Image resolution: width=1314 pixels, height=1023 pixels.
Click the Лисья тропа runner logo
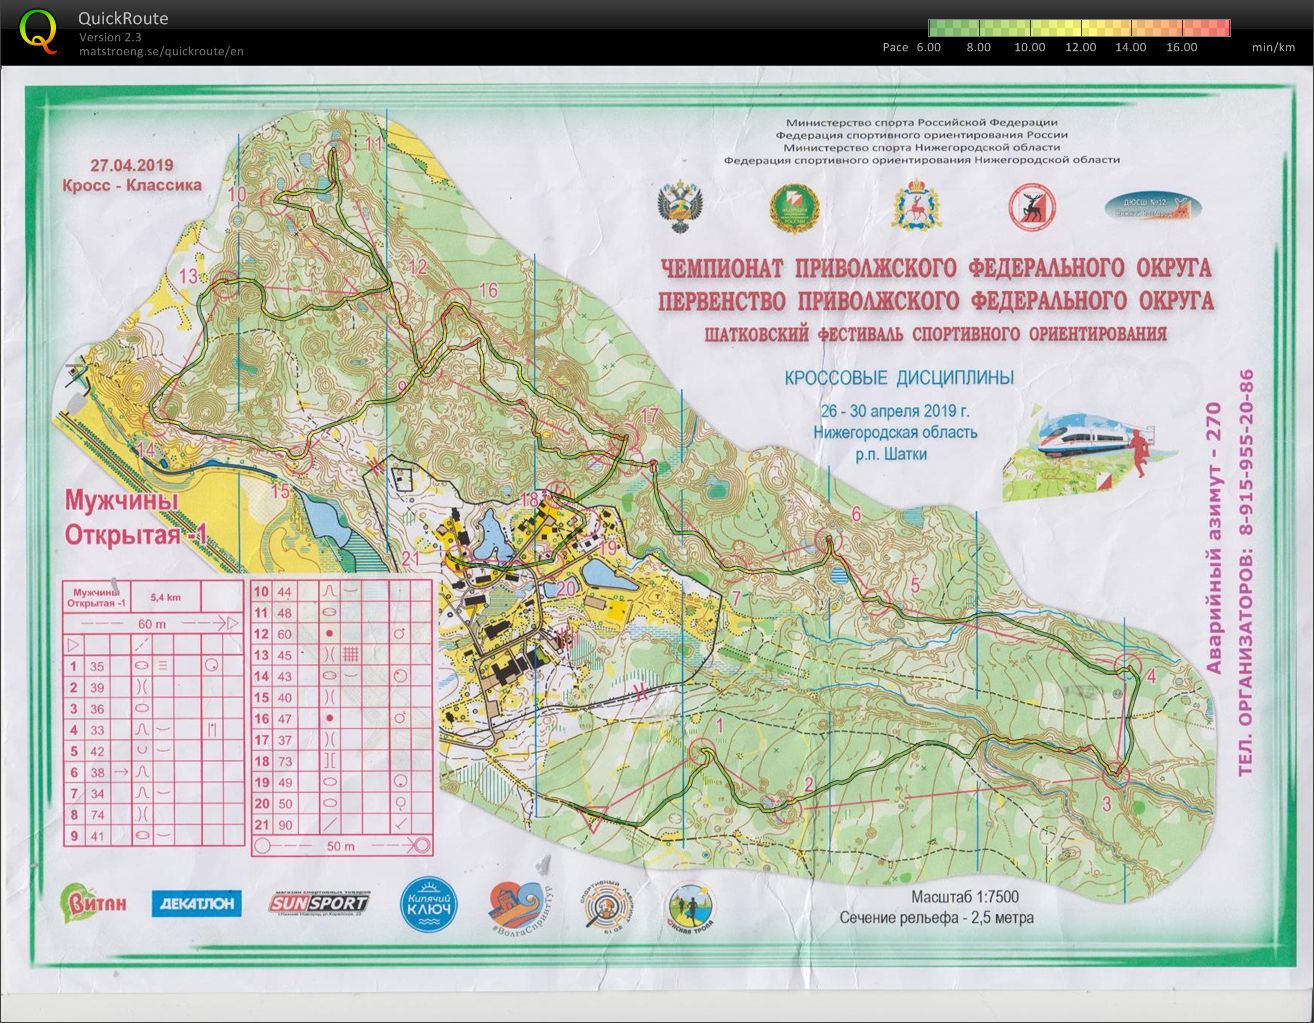(690, 907)
